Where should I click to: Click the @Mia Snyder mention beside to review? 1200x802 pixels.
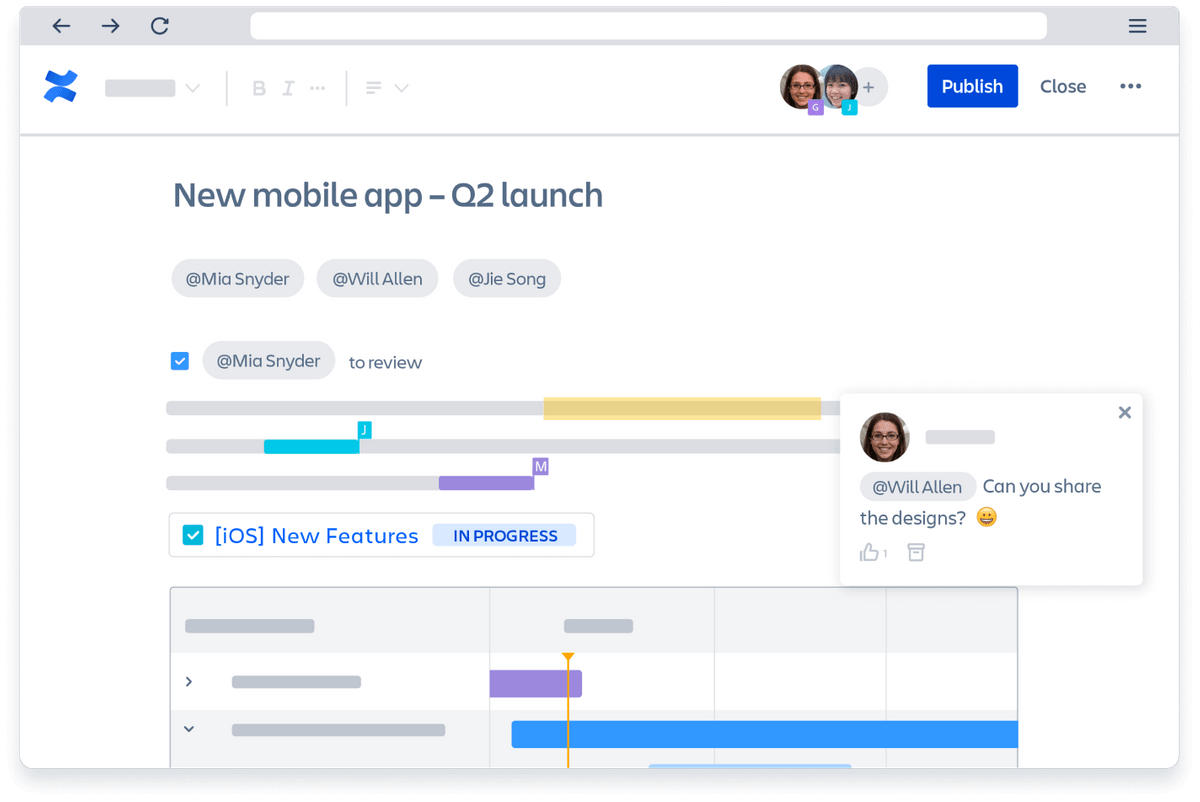(269, 361)
